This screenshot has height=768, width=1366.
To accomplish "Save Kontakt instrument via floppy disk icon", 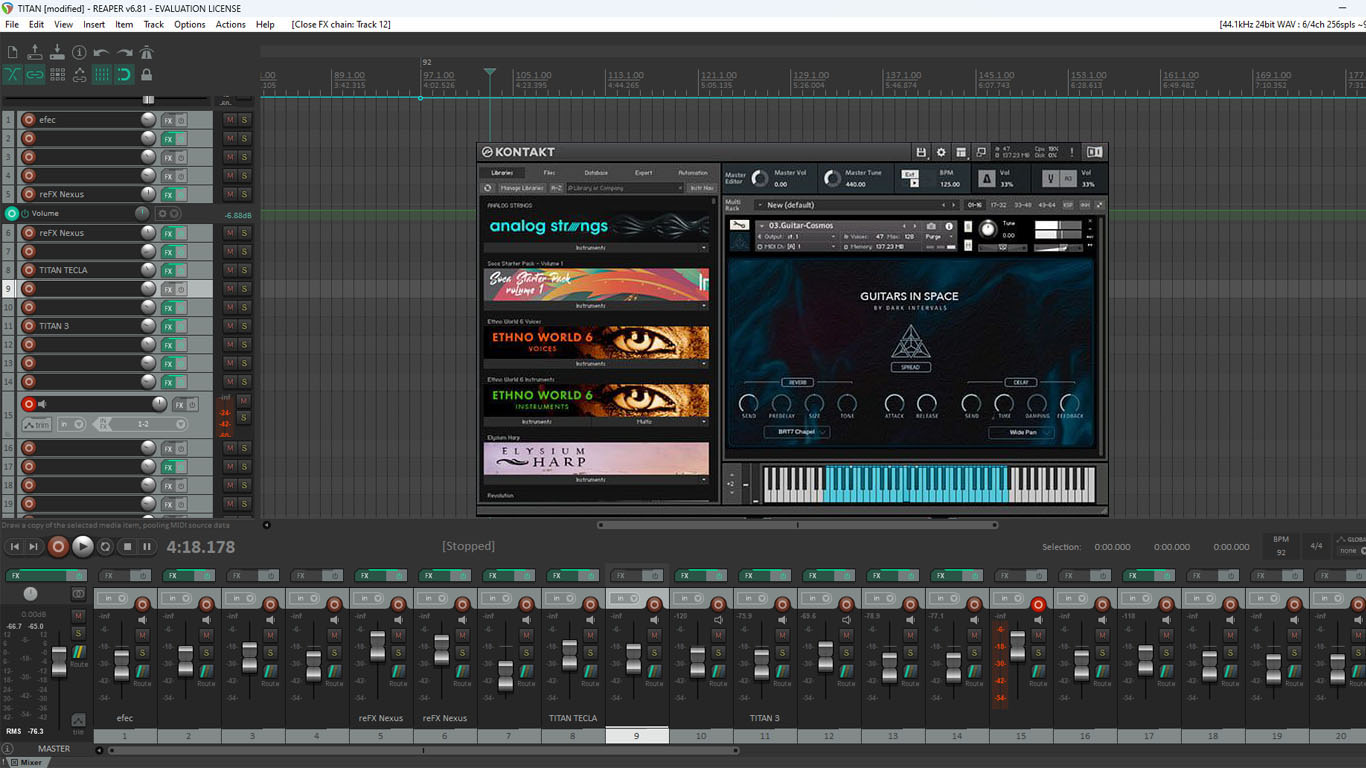I will (921, 152).
